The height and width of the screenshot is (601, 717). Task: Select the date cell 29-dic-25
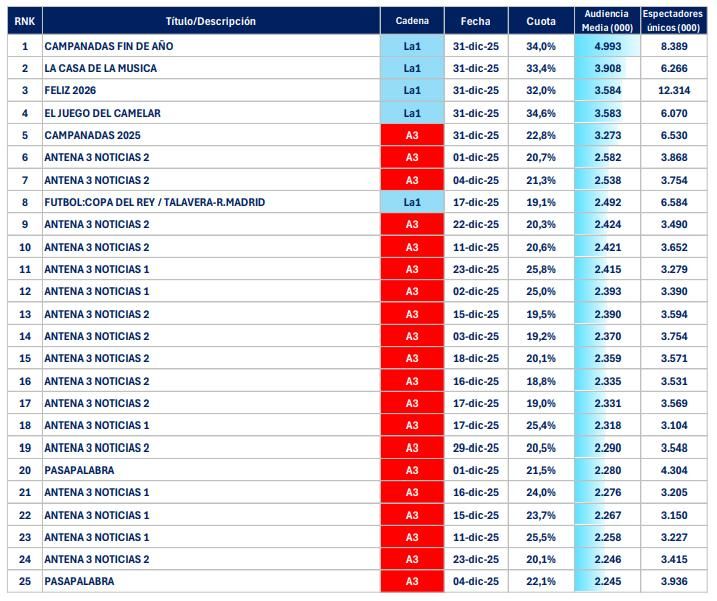click(x=475, y=447)
